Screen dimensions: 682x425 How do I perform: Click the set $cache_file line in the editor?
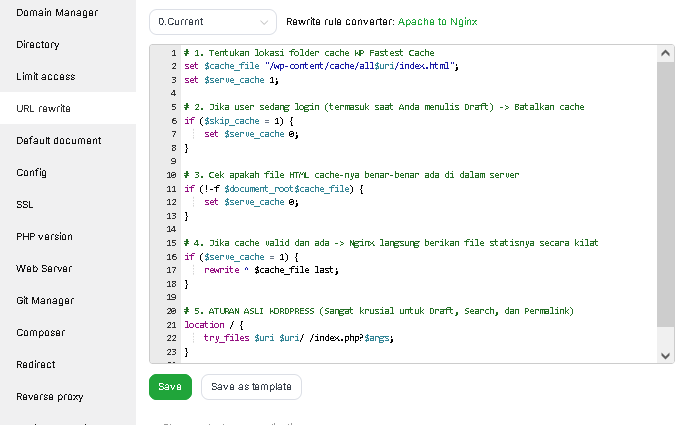click(x=321, y=66)
